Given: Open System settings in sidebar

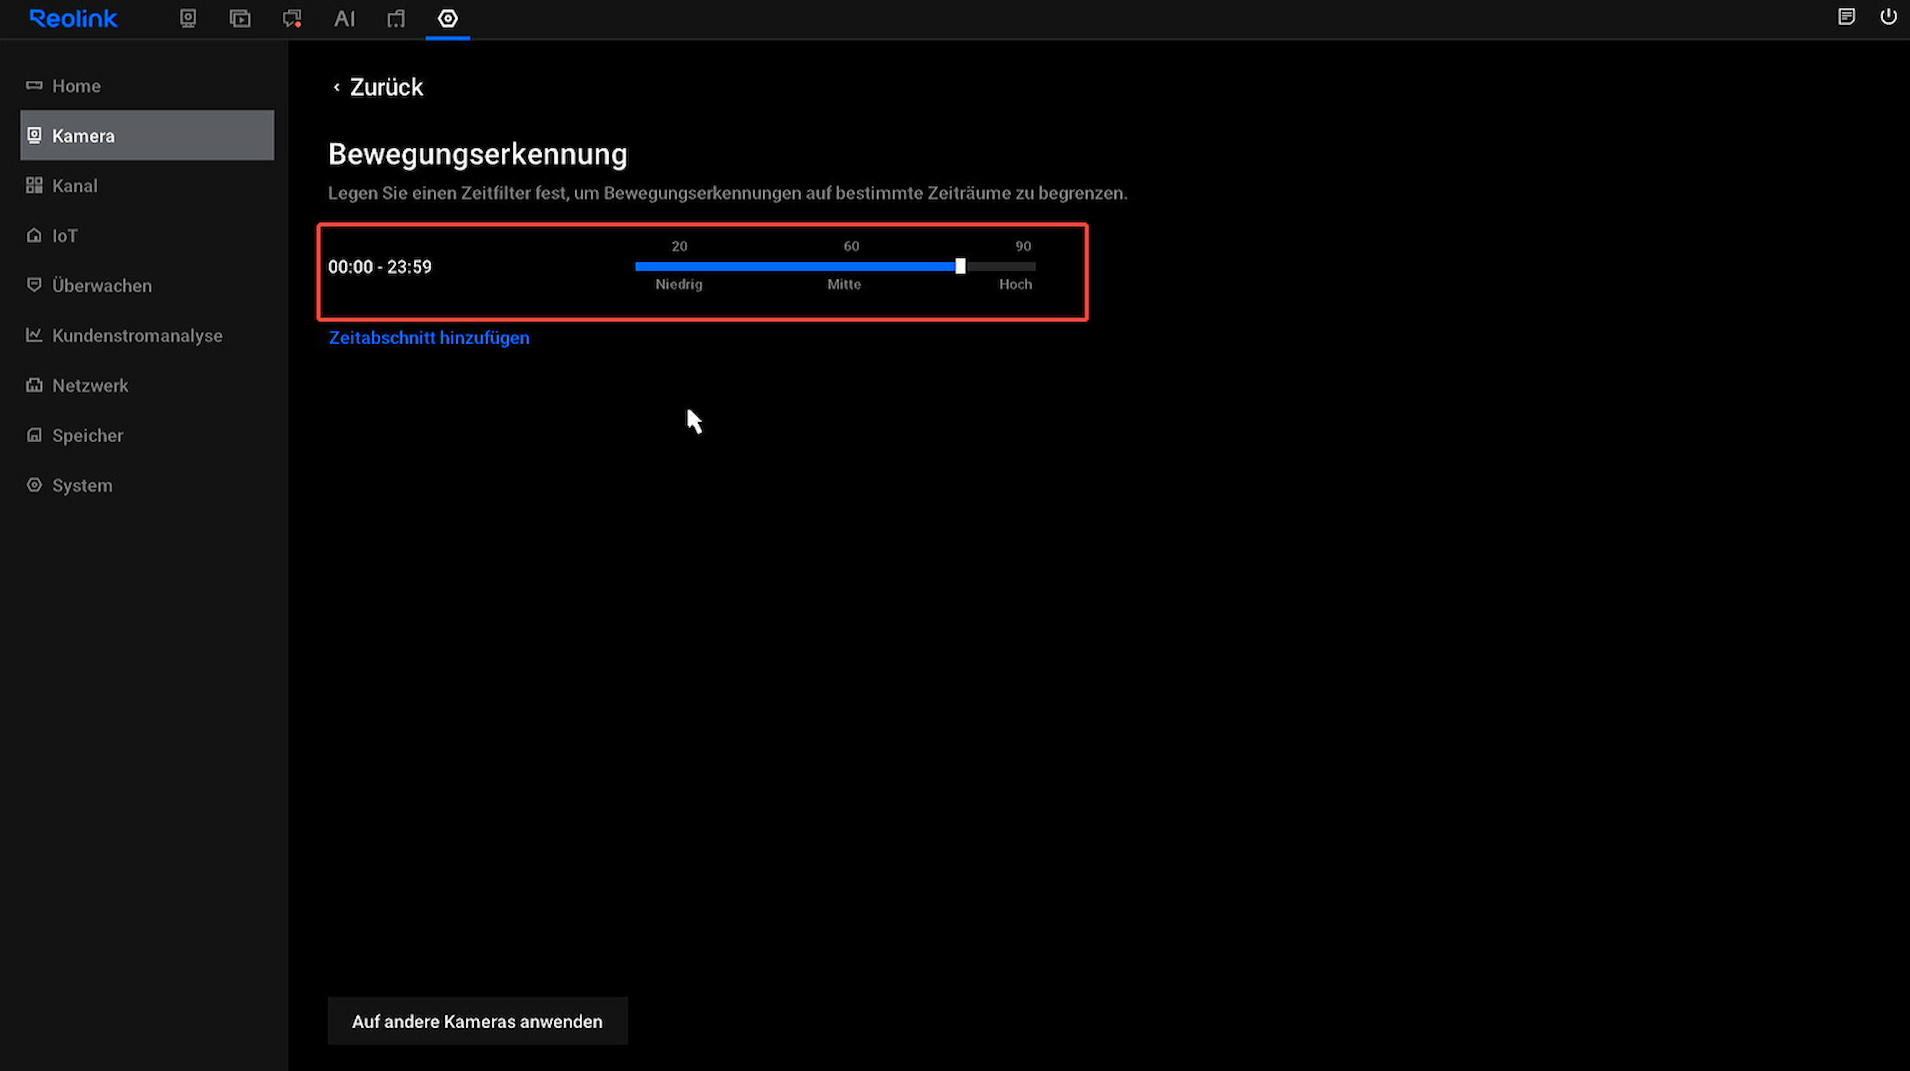Looking at the screenshot, I should pos(147,486).
